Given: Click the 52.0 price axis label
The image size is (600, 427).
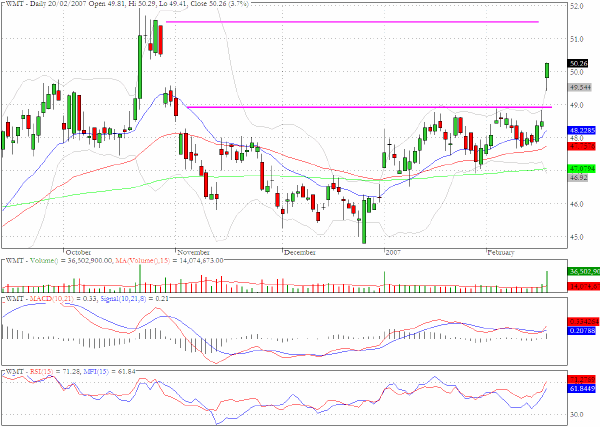Looking at the screenshot, I should (577, 6).
